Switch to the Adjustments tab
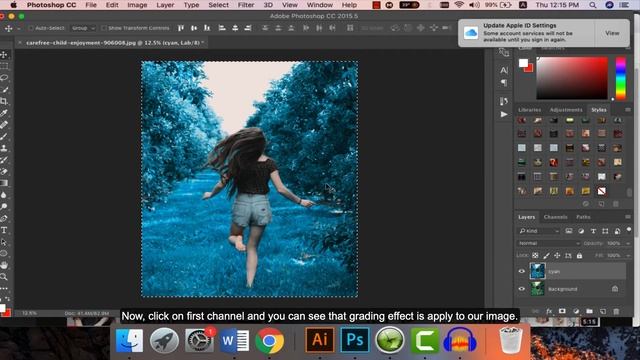The height and width of the screenshot is (360, 640). click(x=566, y=110)
